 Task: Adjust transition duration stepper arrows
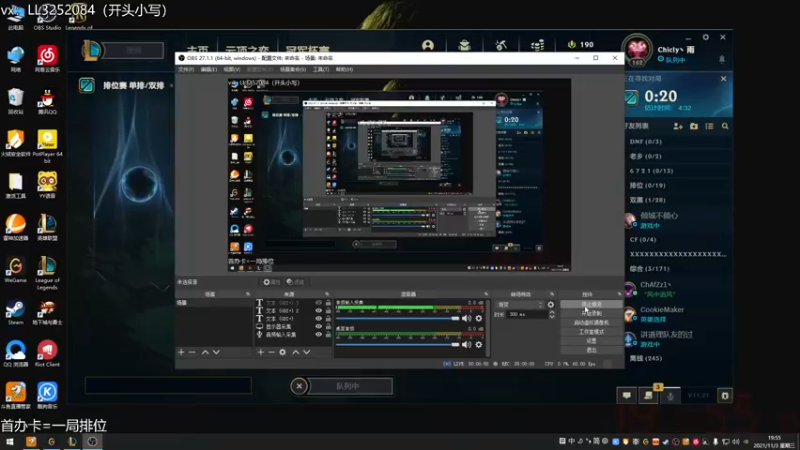click(x=552, y=315)
